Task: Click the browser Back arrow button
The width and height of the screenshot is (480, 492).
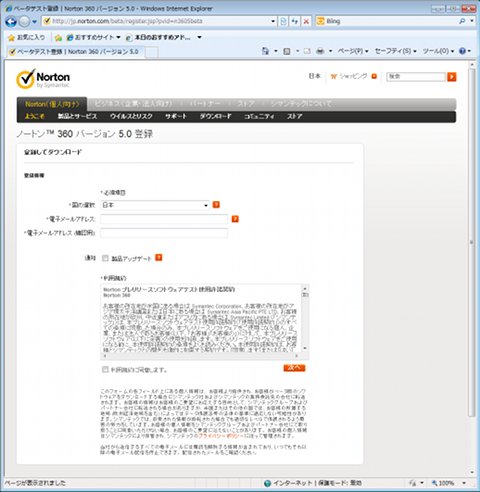Action: tap(11, 22)
